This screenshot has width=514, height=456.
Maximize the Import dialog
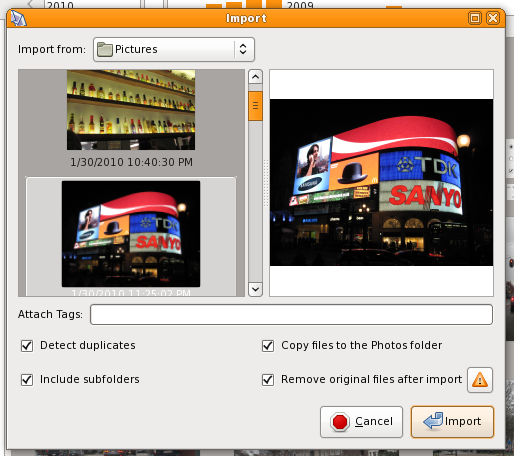click(x=475, y=18)
